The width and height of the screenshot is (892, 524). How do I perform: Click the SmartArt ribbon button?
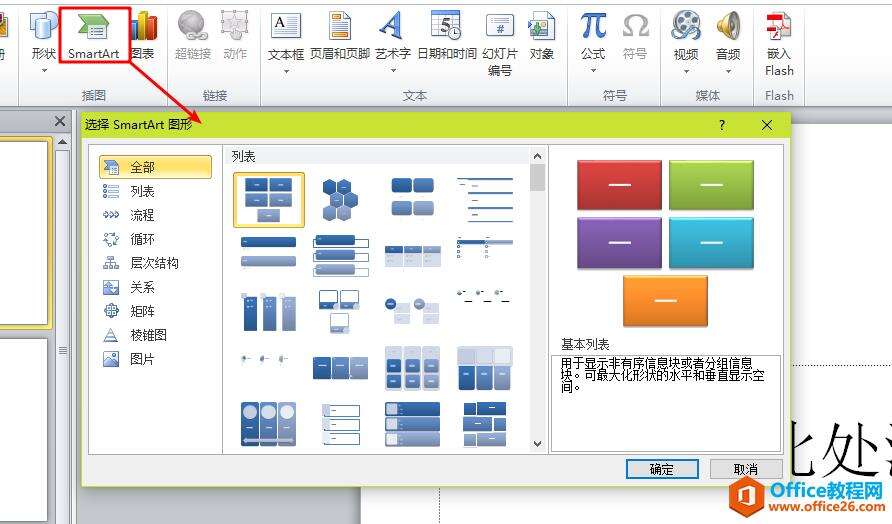click(94, 35)
